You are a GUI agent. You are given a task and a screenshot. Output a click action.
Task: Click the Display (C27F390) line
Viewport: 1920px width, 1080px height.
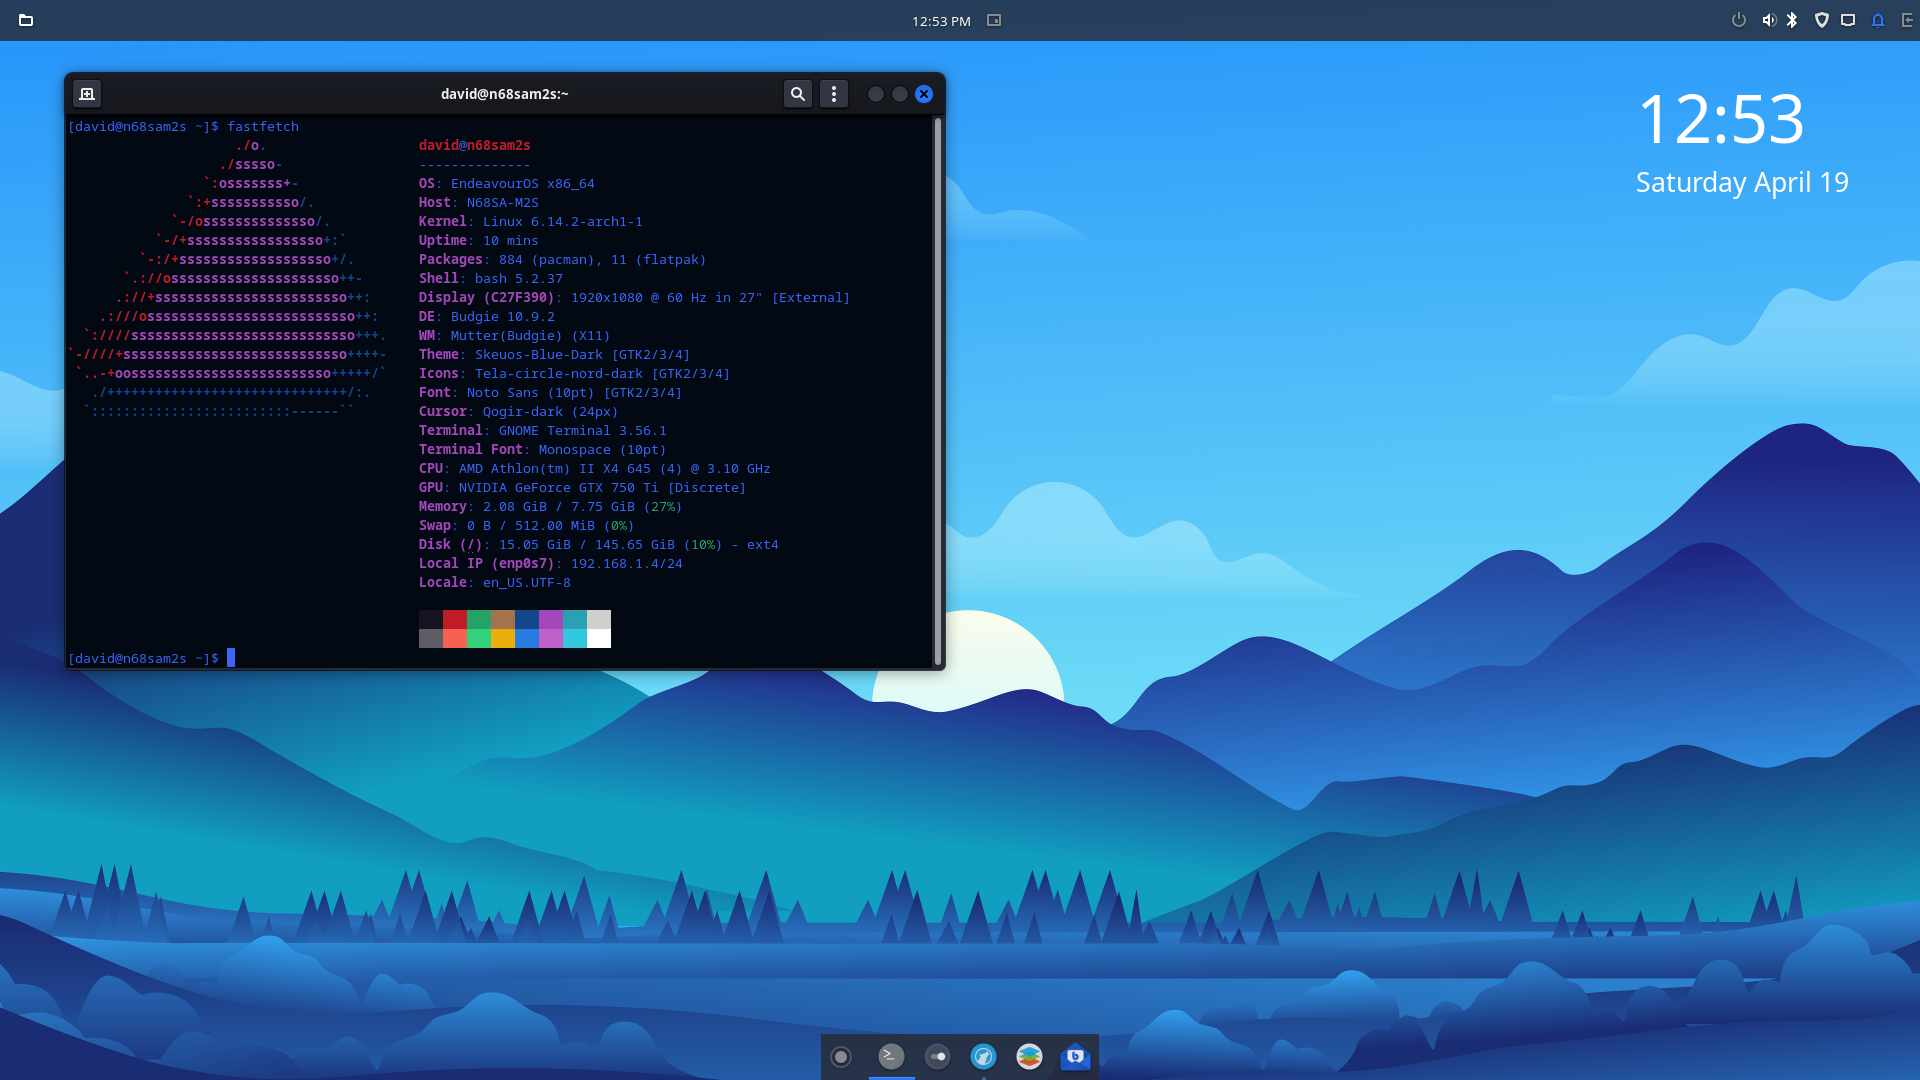tap(635, 298)
